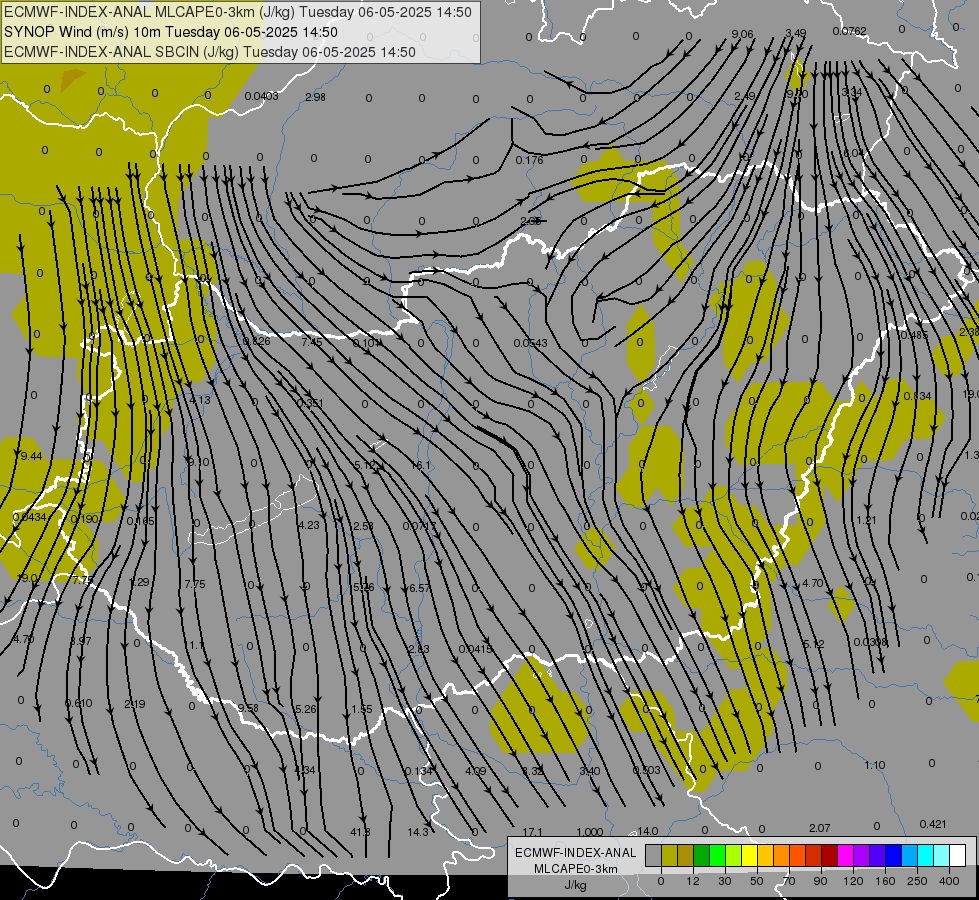This screenshot has height=900, width=979.
Task: Click the legend scale label 400
Action: point(949,881)
